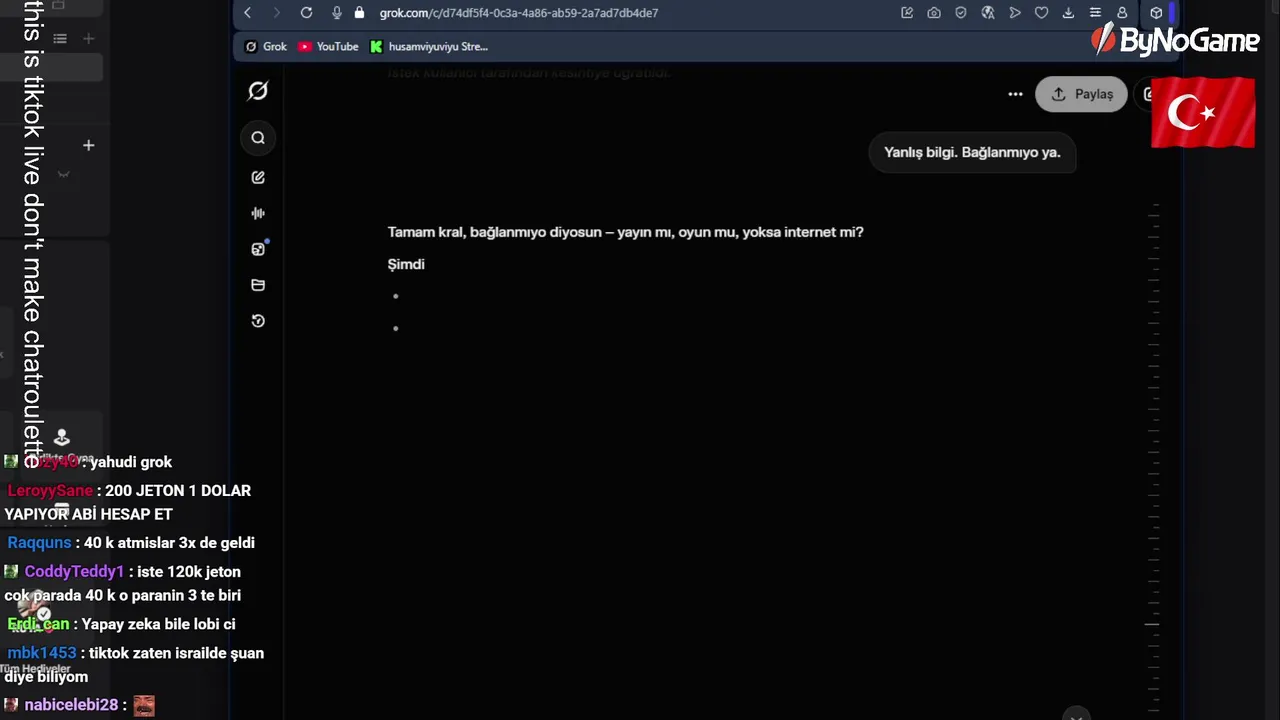Open chat history clock icon
1280x720 pixels.
tap(258, 321)
